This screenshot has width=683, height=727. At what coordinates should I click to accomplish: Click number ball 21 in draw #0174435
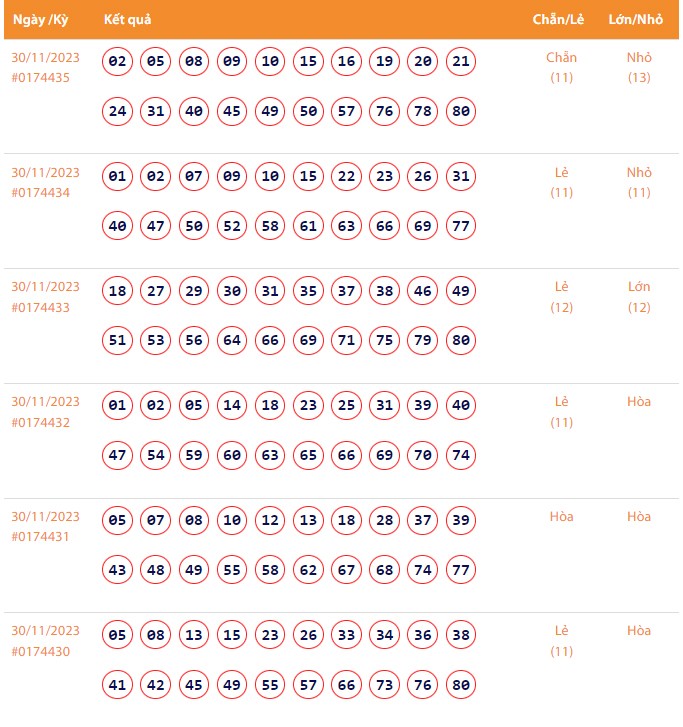click(x=461, y=61)
